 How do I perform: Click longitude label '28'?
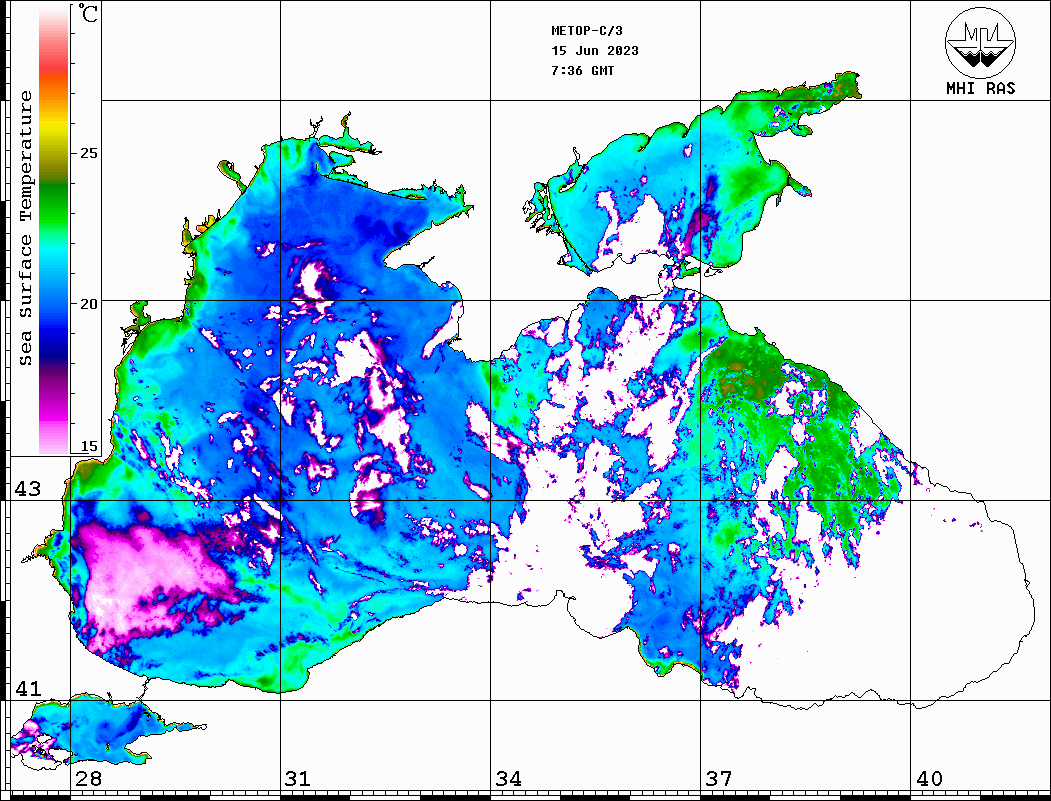click(88, 778)
